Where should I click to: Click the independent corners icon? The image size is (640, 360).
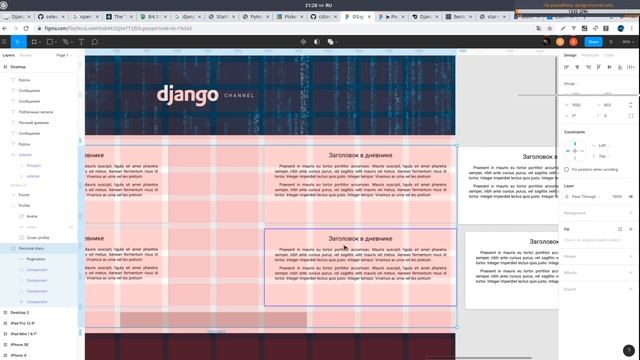631,116
